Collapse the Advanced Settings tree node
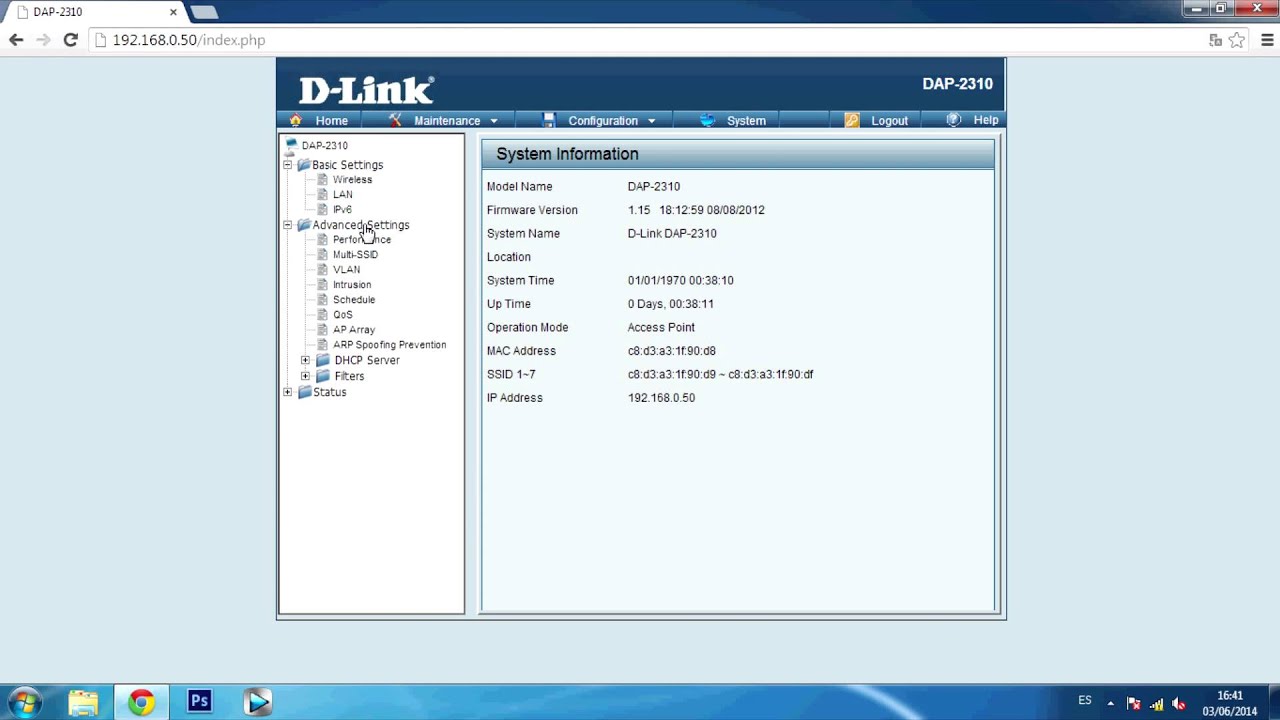Screen dimensions: 1280x720 point(288,225)
